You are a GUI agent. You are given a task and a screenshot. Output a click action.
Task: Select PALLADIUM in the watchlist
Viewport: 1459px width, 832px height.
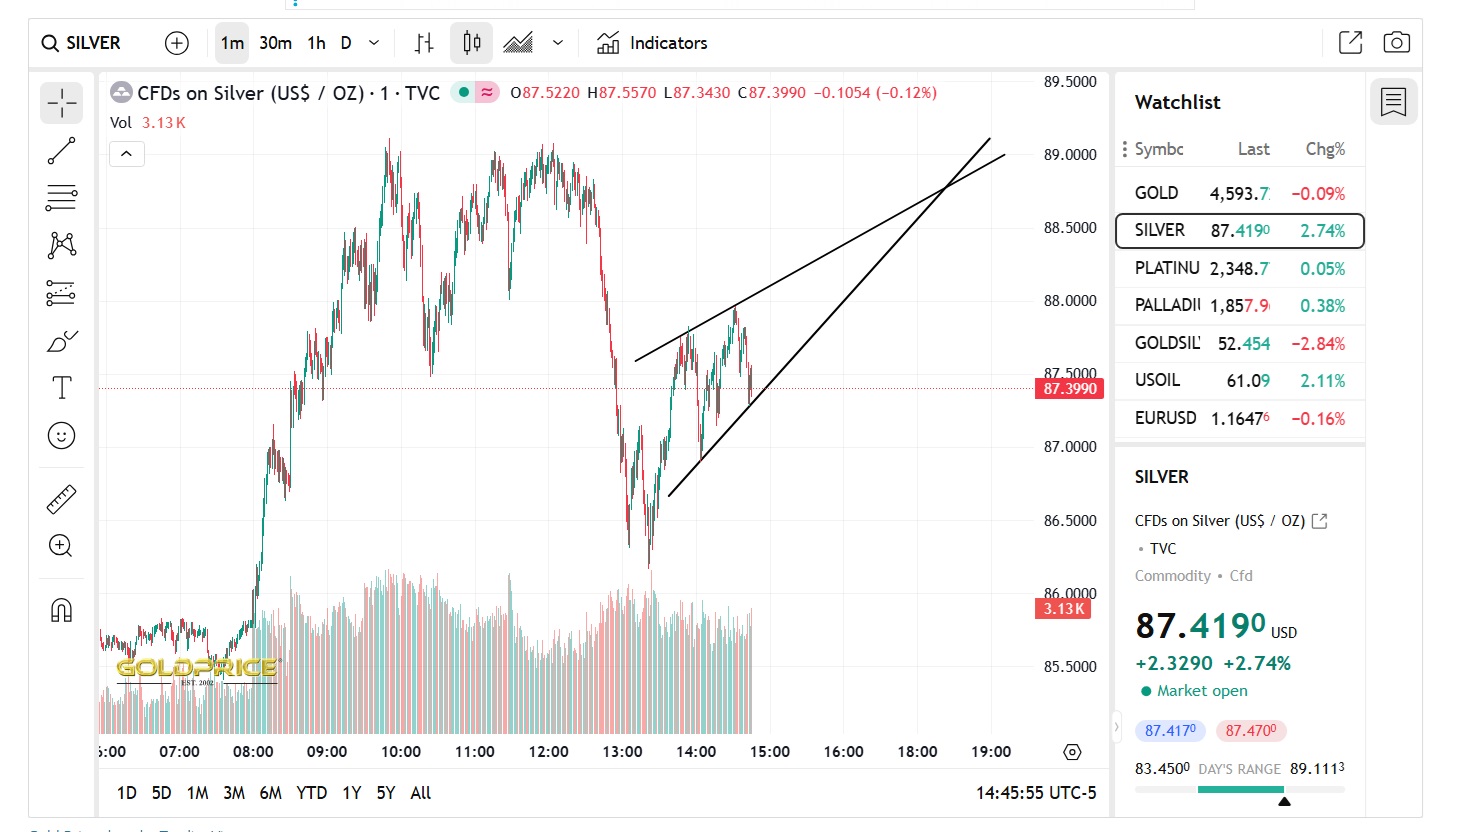pos(1240,305)
